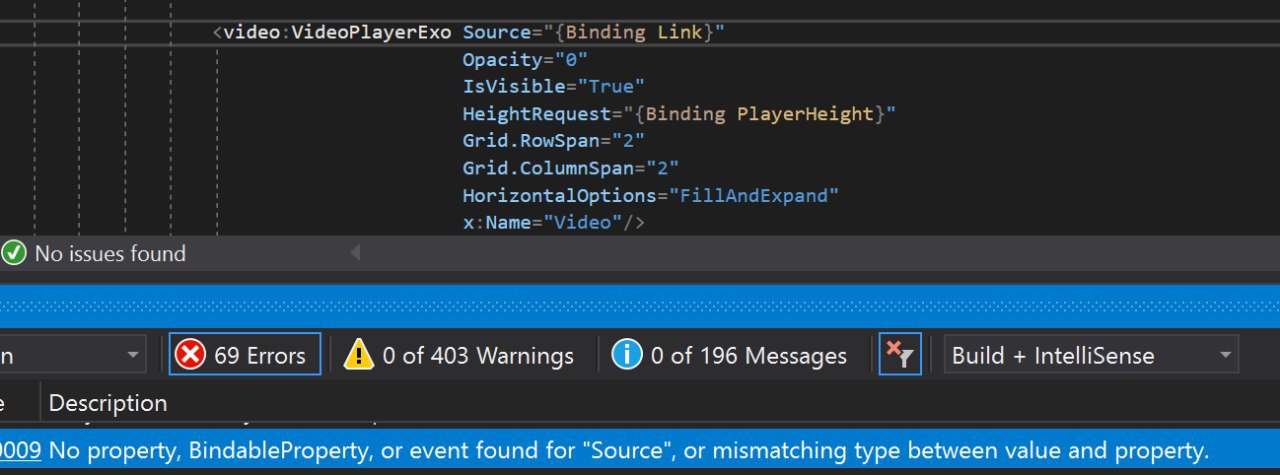The width and height of the screenshot is (1280, 475).
Task: Click the Grid.RowSpan="2" line
Action: 553,140
